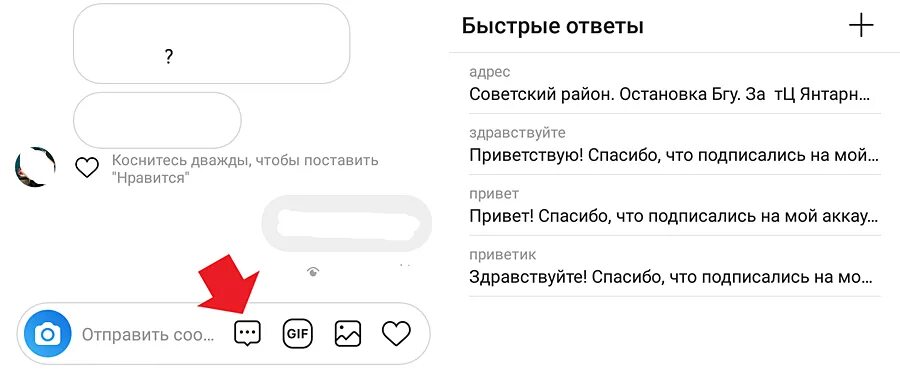Tap the blurred outgoing message bubble
Screen dimensions: 900x370
pos(346,224)
